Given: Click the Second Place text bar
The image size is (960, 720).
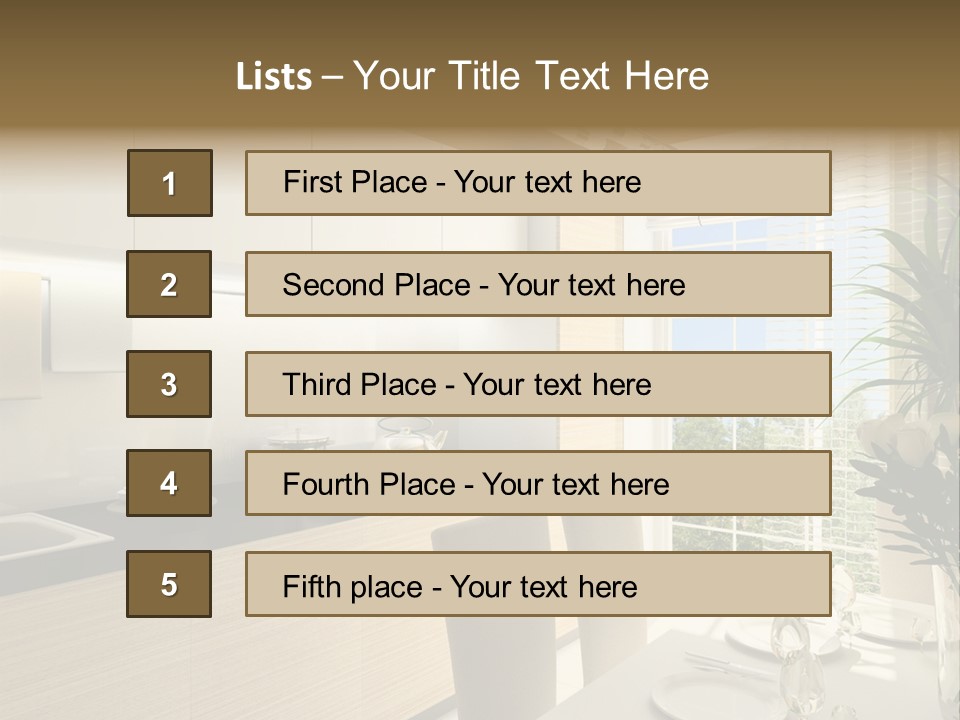Looking at the screenshot, I should [538, 284].
